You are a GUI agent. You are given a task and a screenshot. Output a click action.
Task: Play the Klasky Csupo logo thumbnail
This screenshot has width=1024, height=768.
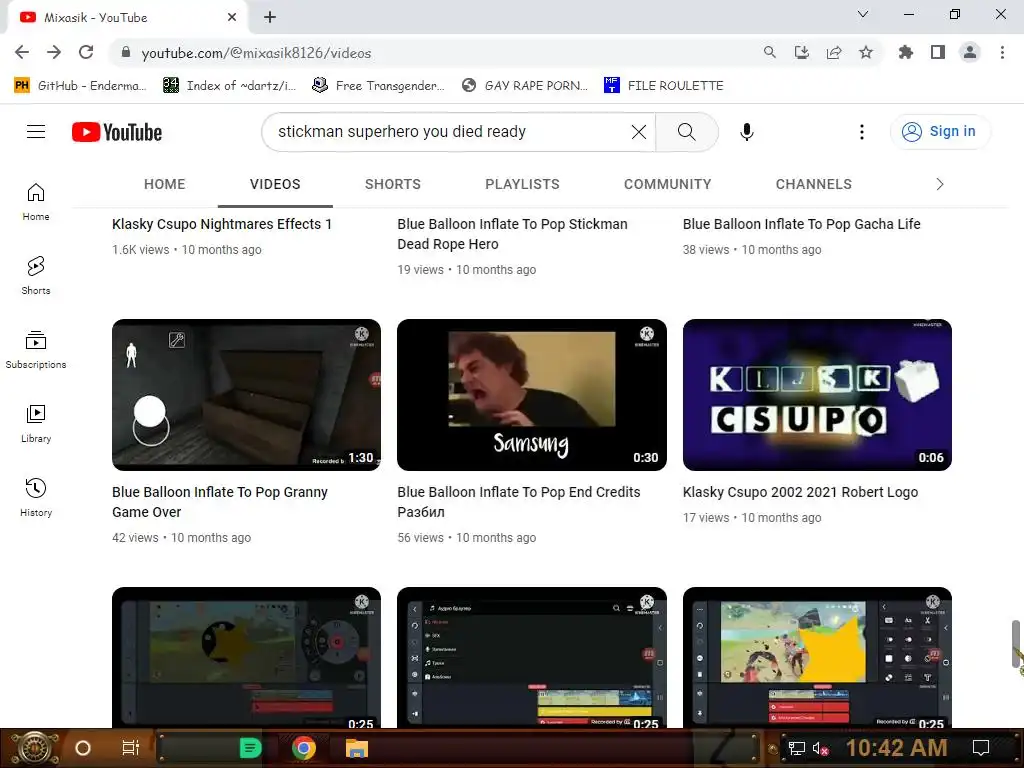(817, 395)
